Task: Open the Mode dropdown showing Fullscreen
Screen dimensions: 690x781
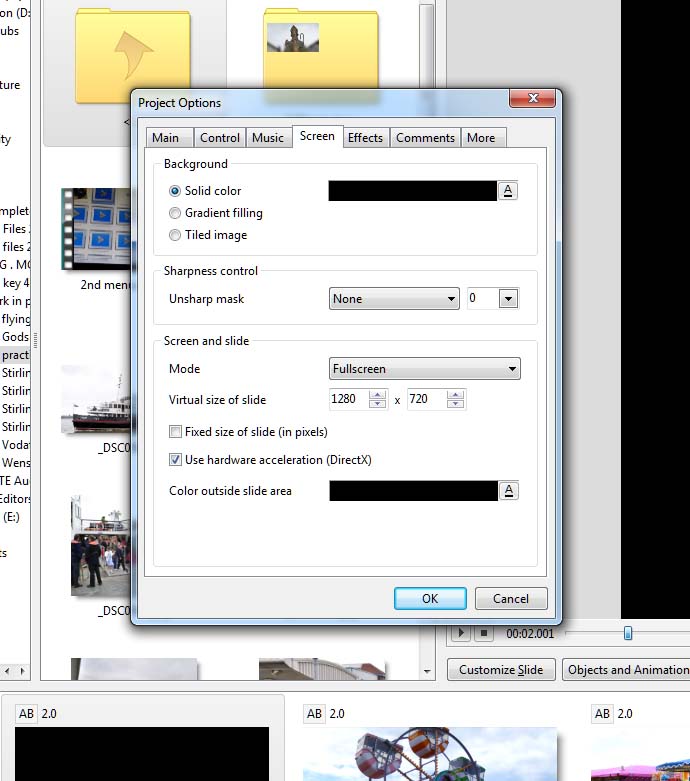Action: (x=425, y=369)
